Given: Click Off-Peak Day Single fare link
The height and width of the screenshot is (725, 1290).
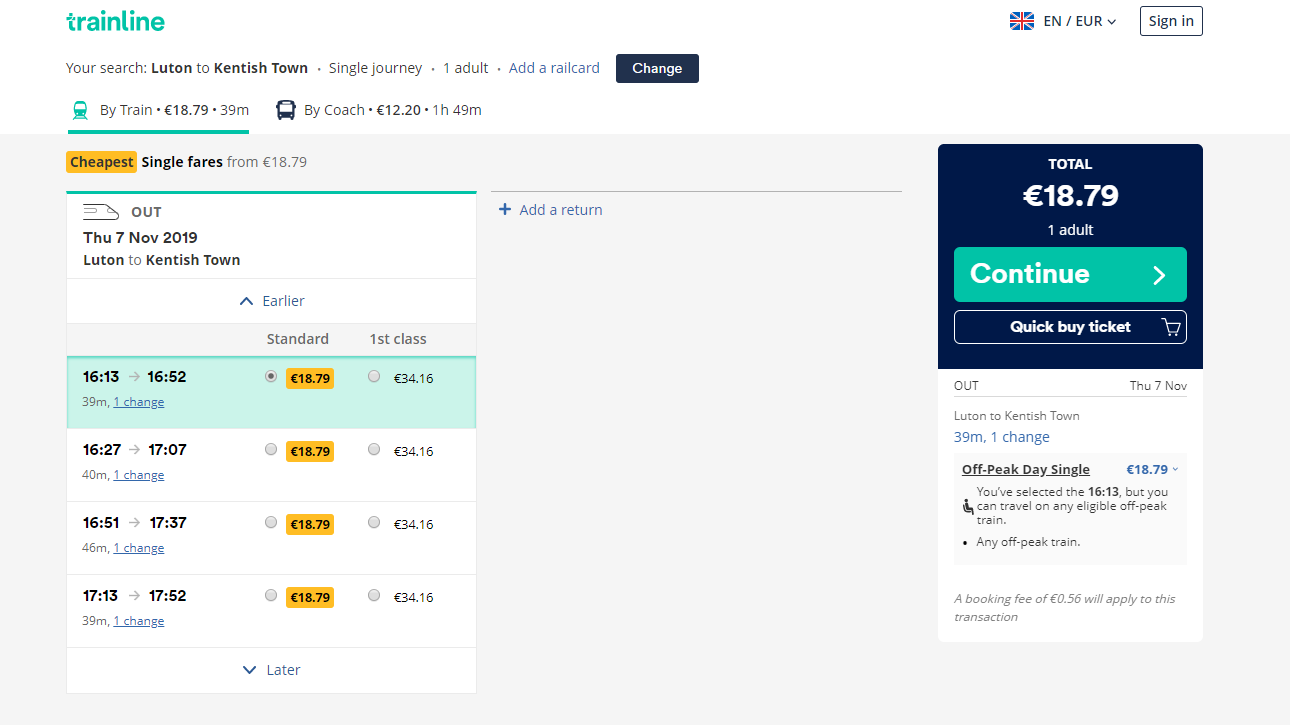Looking at the screenshot, I should [1026, 469].
